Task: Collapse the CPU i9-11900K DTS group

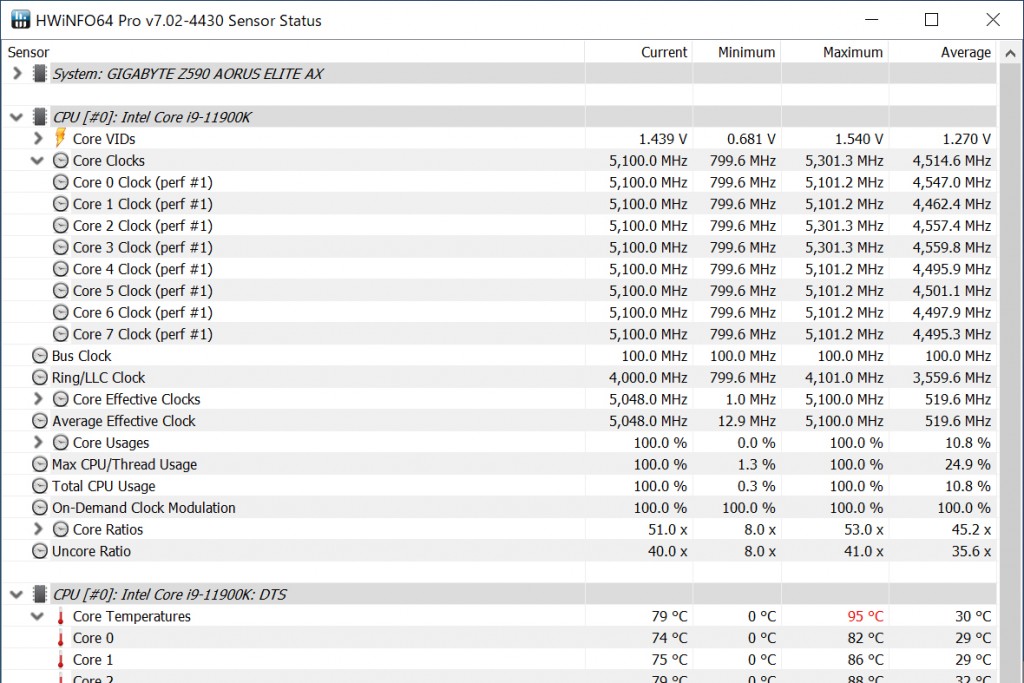Action: click(x=17, y=594)
